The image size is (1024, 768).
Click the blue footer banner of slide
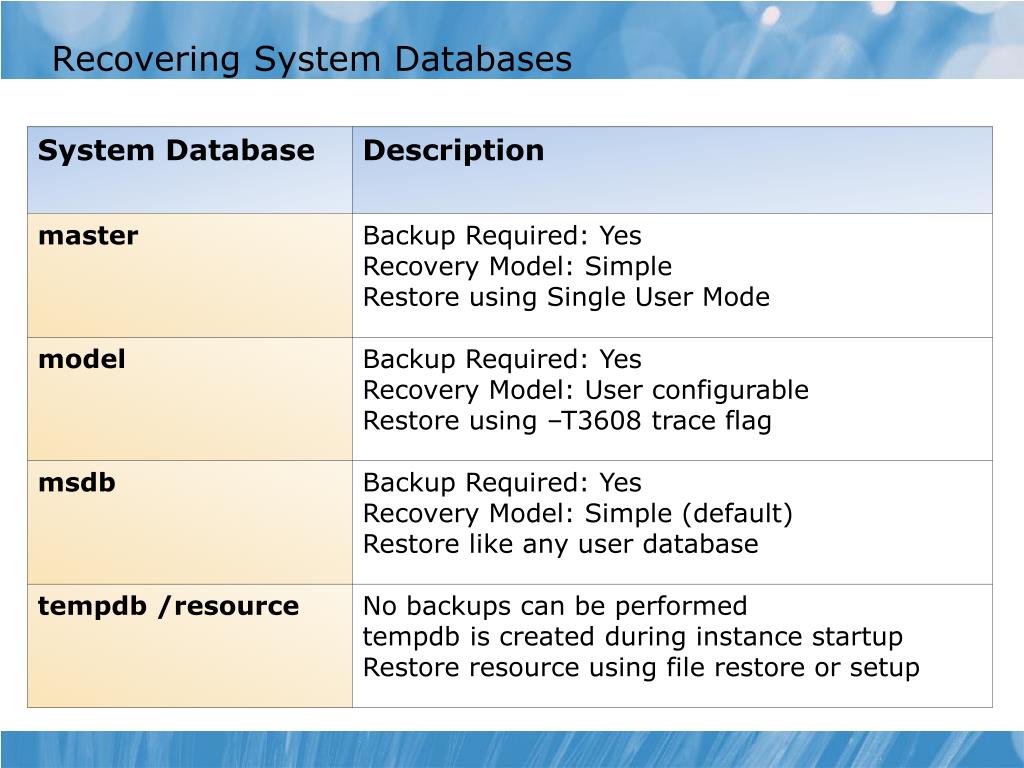[x=512, y=749]
